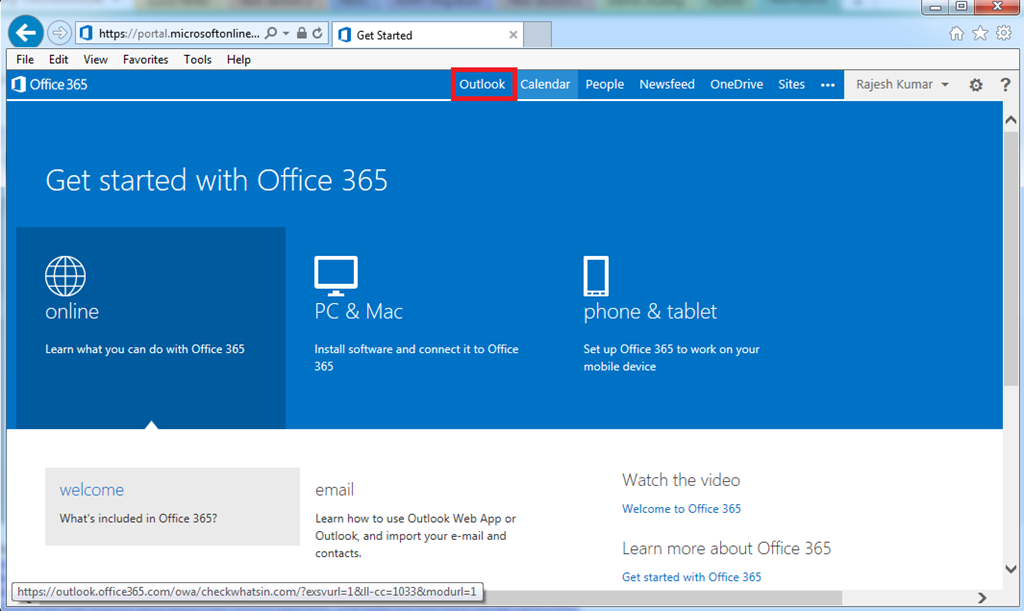The width and height of the screenshot is (1024, 611).
Task: Open Sites in the navigation bar
Action: point(792,84)
